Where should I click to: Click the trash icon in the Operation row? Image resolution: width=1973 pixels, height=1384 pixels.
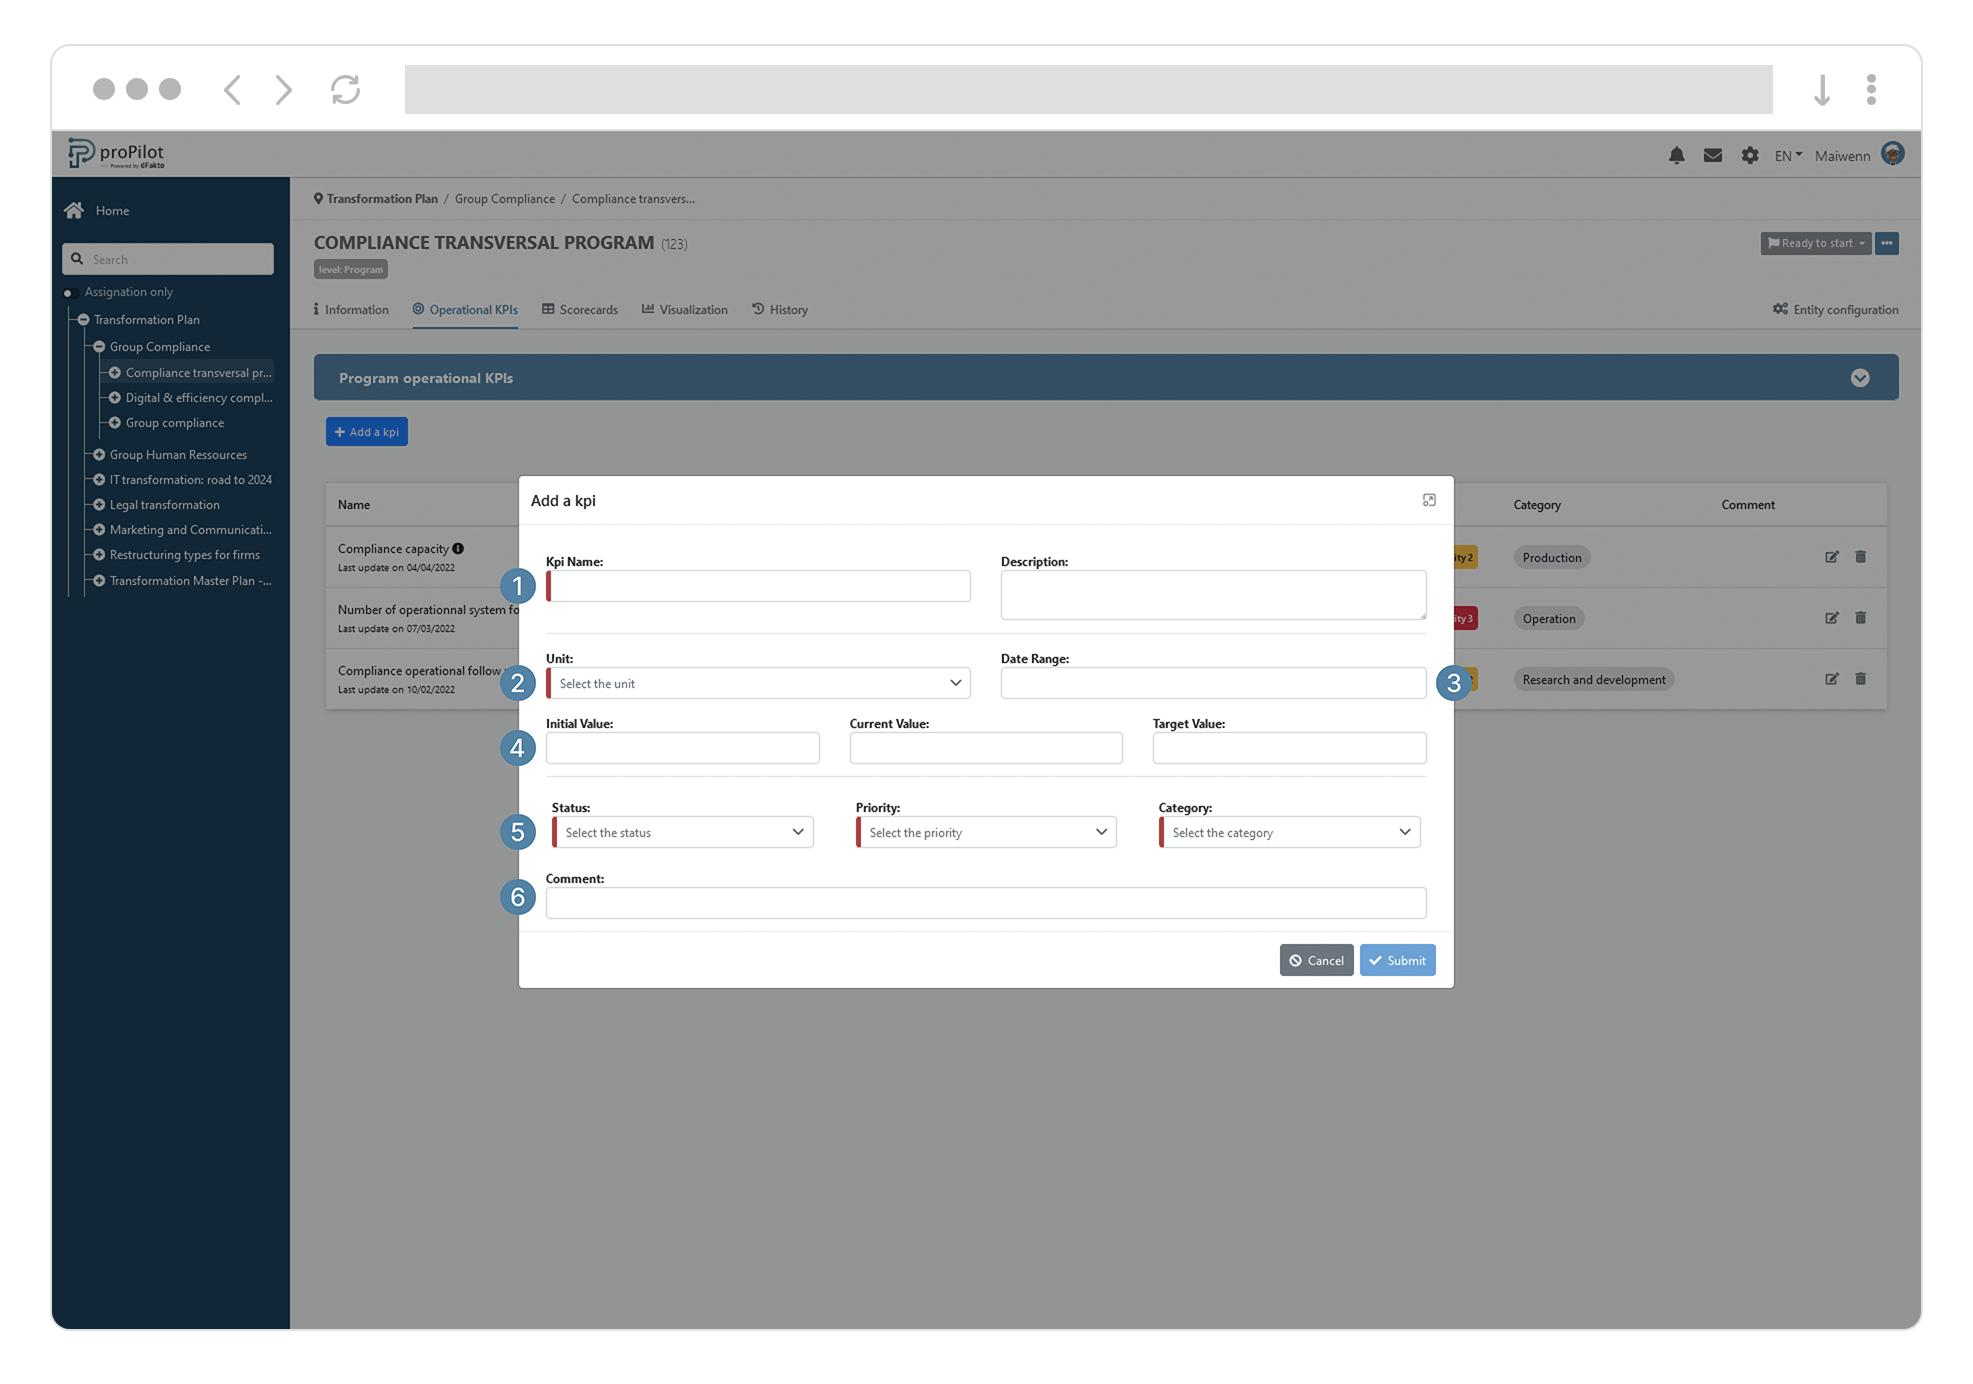click(x=1860, y=618)
